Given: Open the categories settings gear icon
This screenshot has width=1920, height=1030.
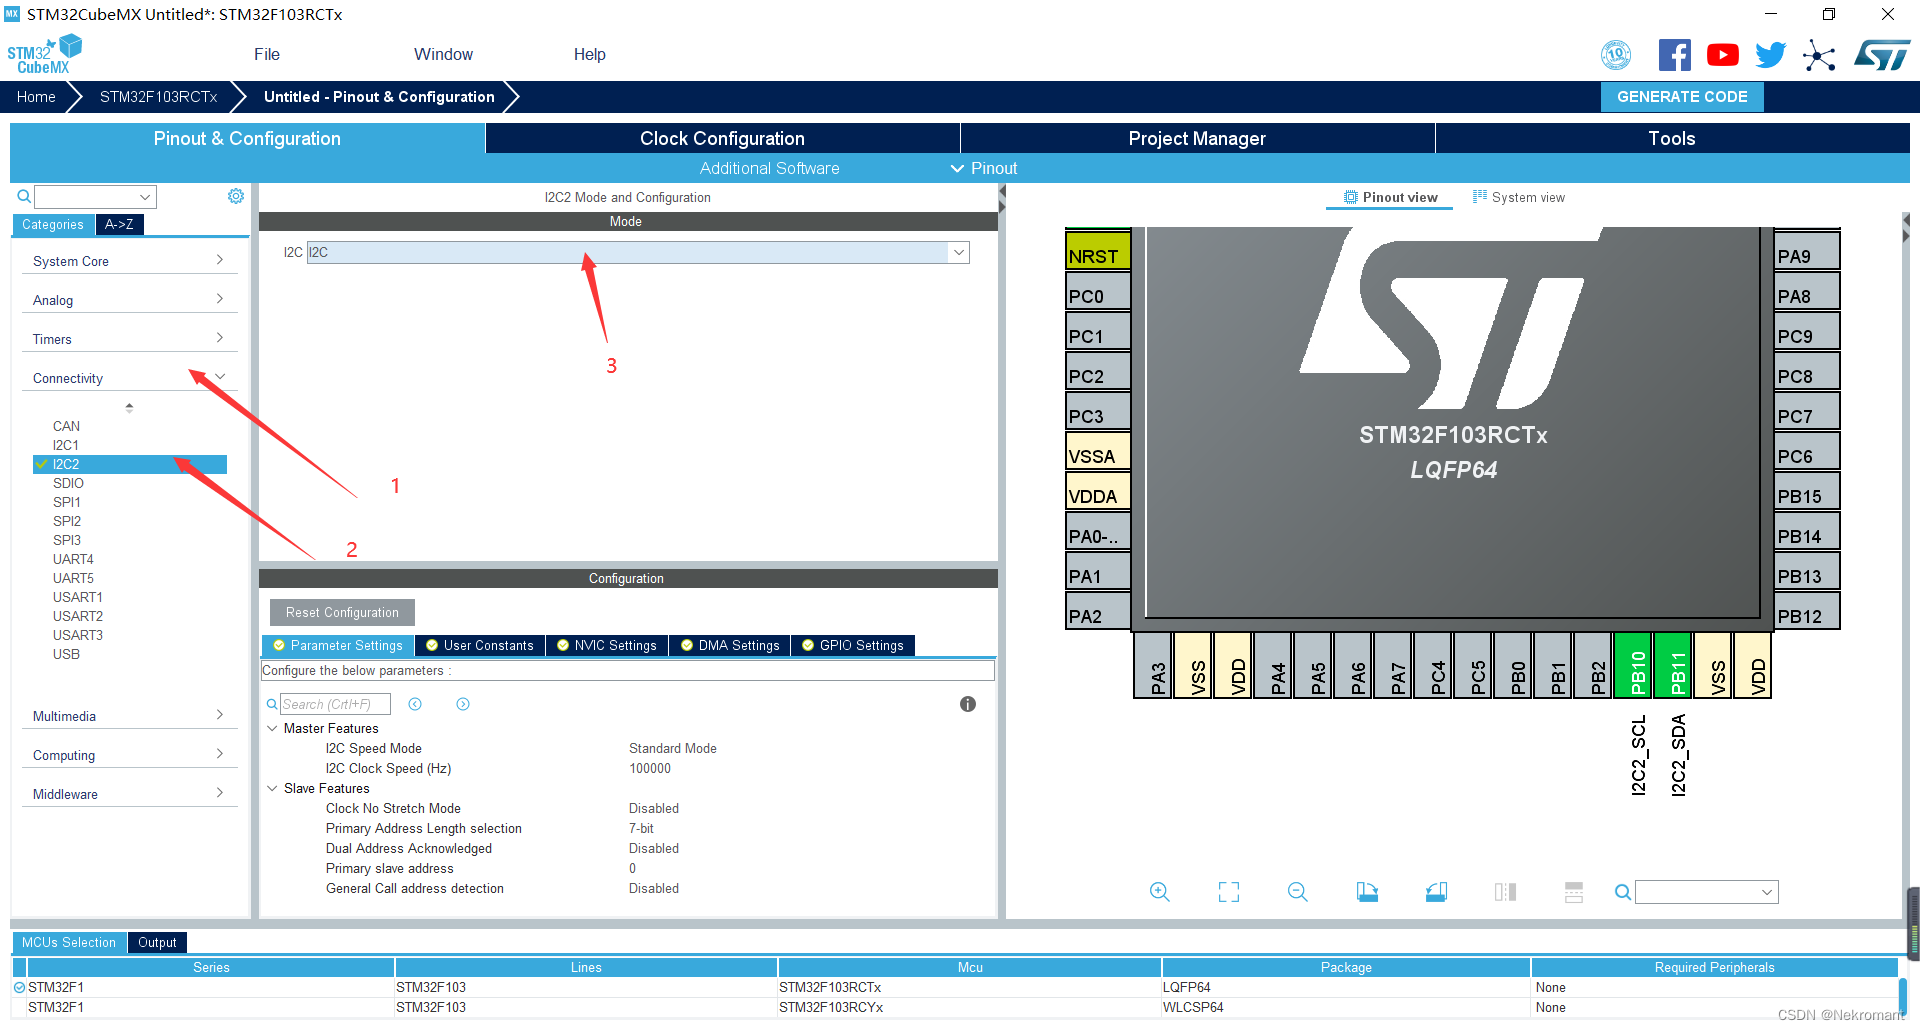Looking at the screenshot, I should tap(235, 196).
